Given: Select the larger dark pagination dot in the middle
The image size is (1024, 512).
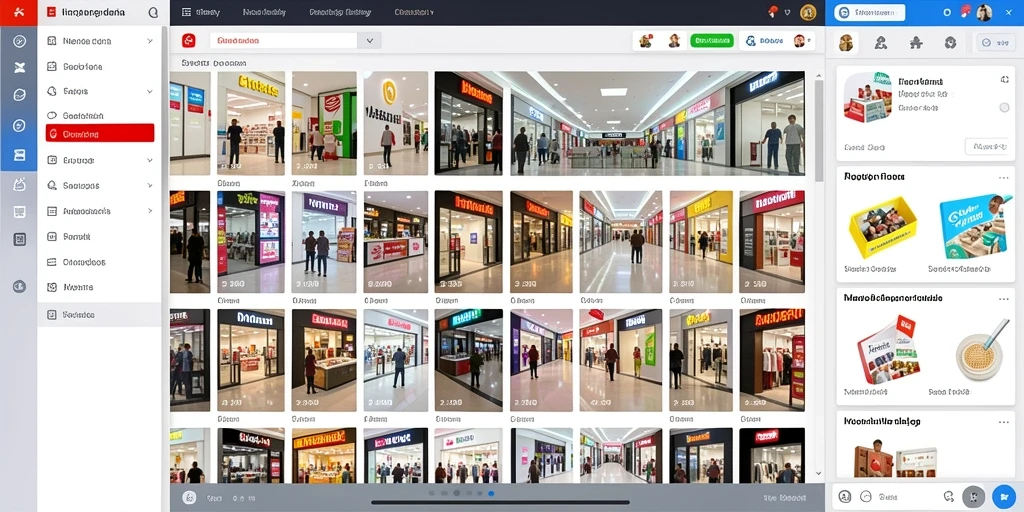Looking at the screenshot, I should [x=456, y=493].
